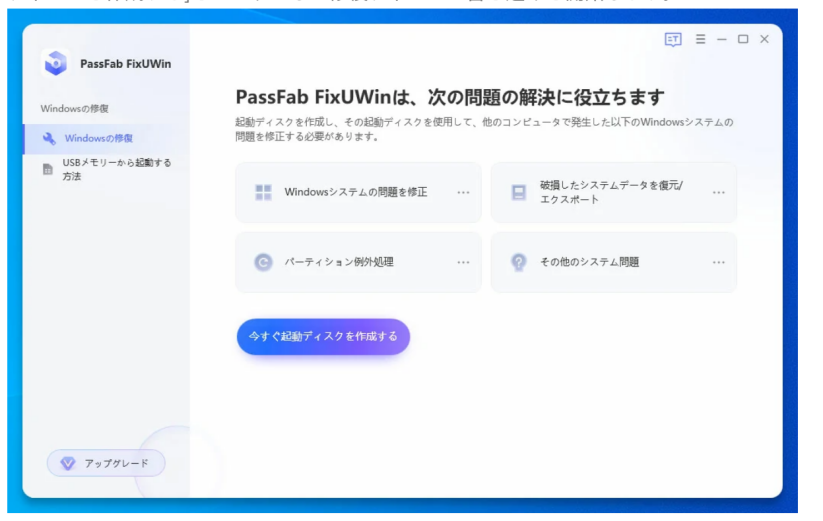
Task: Expand the ellipsis on パーティション例外処理
Action: click(463, 262)
